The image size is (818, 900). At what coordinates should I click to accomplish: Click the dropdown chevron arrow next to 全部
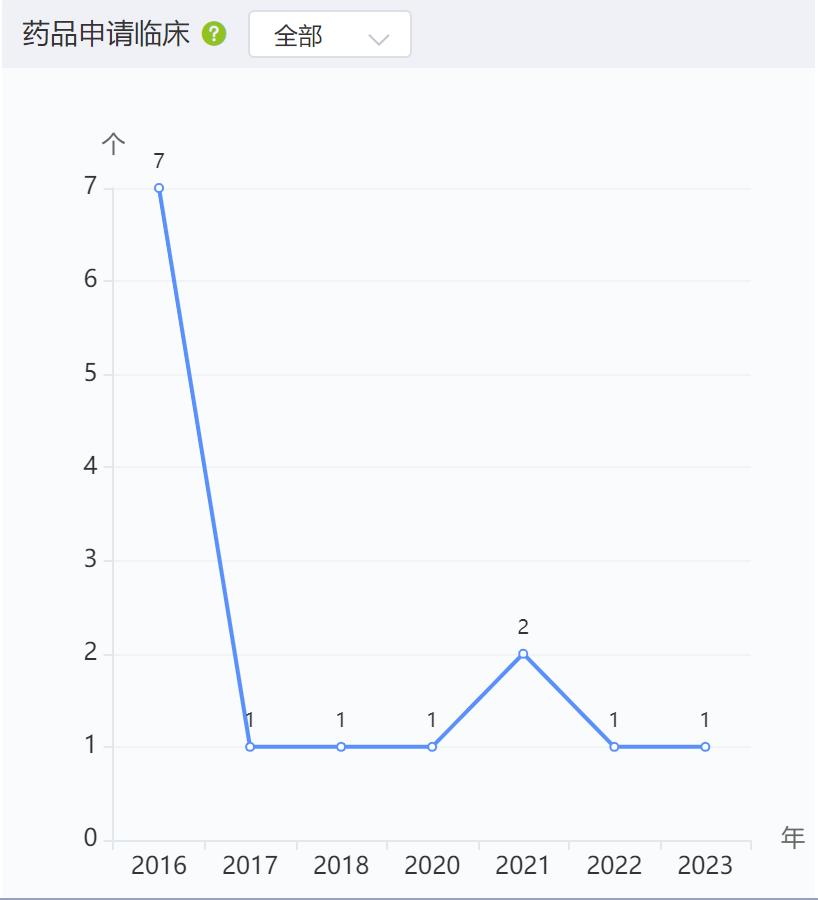pos(379,39)
